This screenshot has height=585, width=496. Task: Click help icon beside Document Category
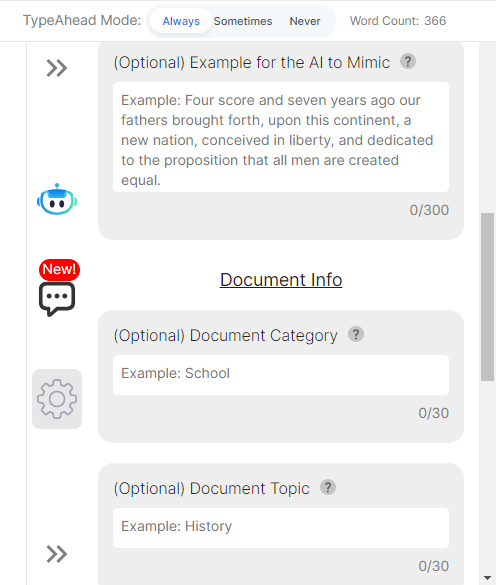(356, 334)
